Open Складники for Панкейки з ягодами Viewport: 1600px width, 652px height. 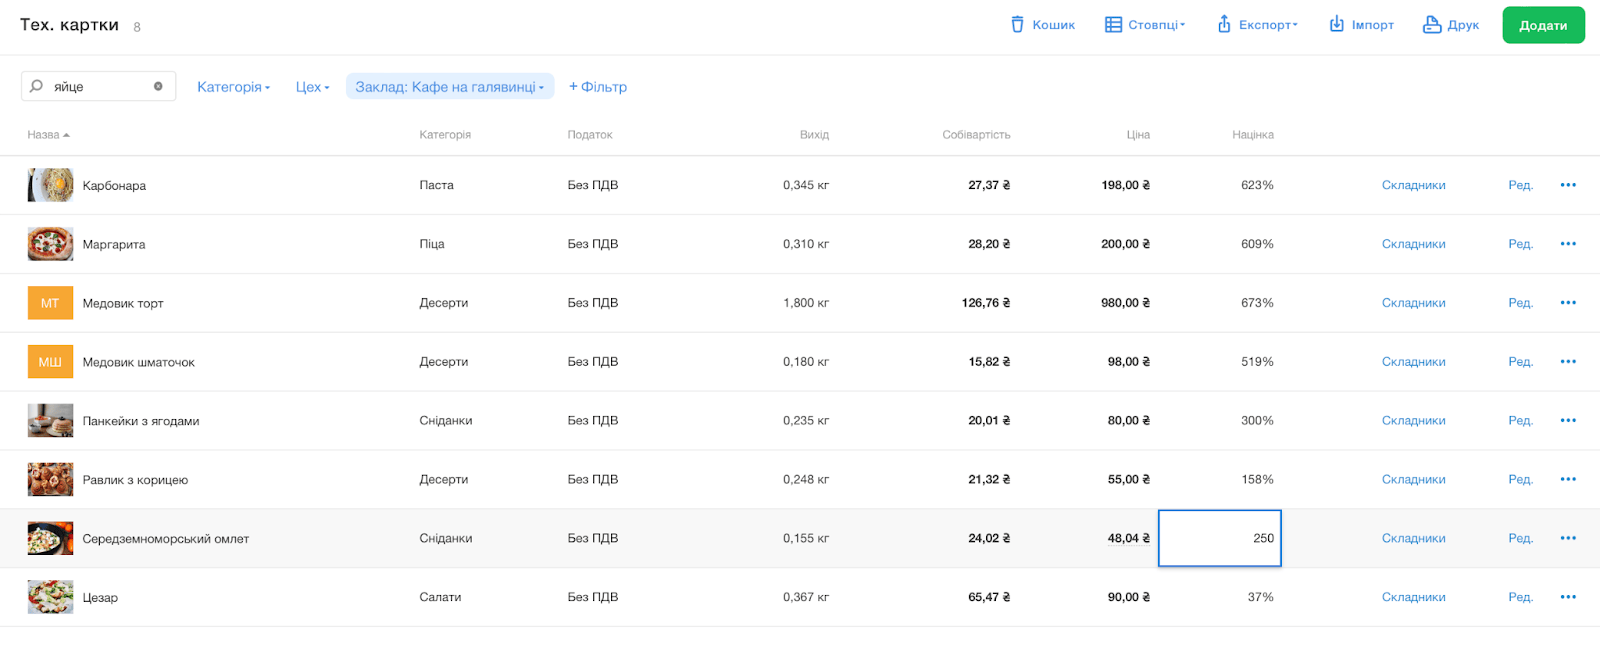point(1413,421)
